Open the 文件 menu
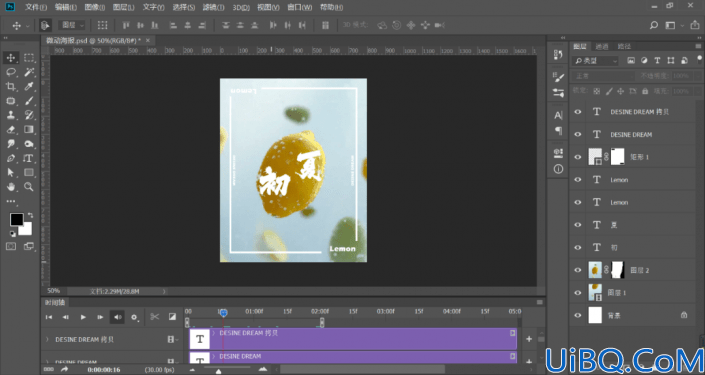This screenshot has width=705, height=375. click(x=36, y=7)
